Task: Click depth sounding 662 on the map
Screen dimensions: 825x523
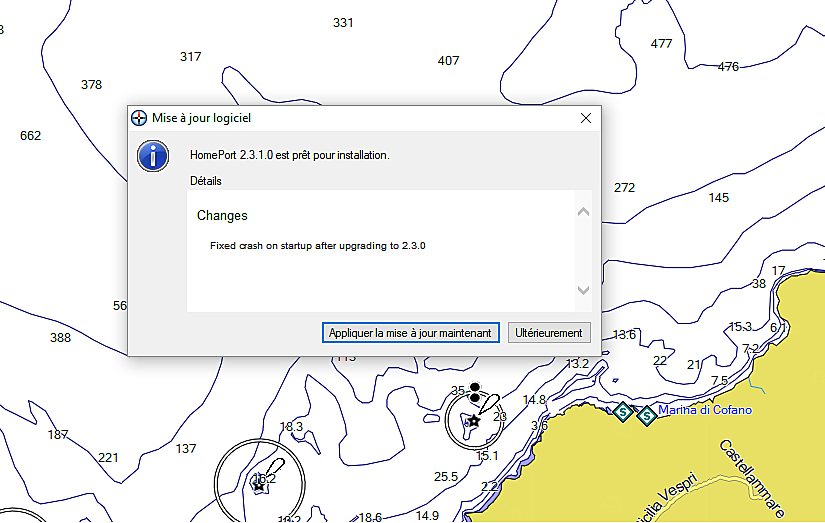Action: [31, 136]
